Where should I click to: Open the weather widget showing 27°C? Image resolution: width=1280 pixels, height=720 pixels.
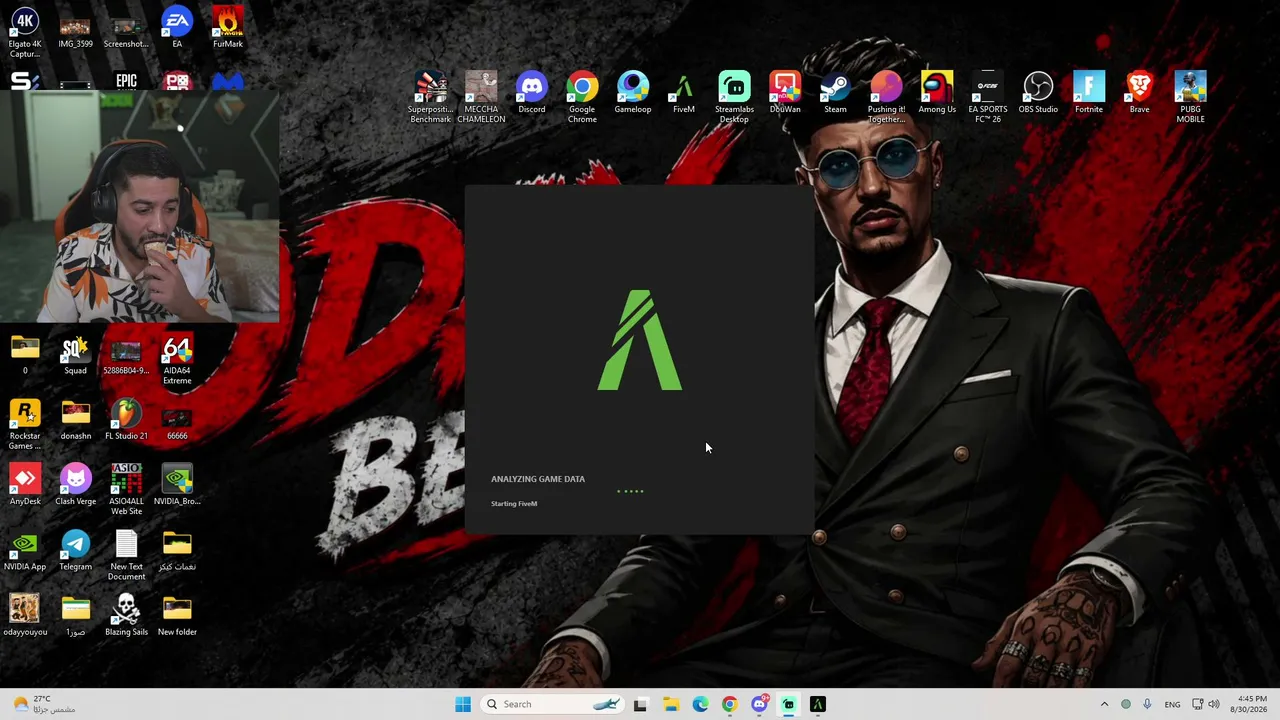(45, 704)
